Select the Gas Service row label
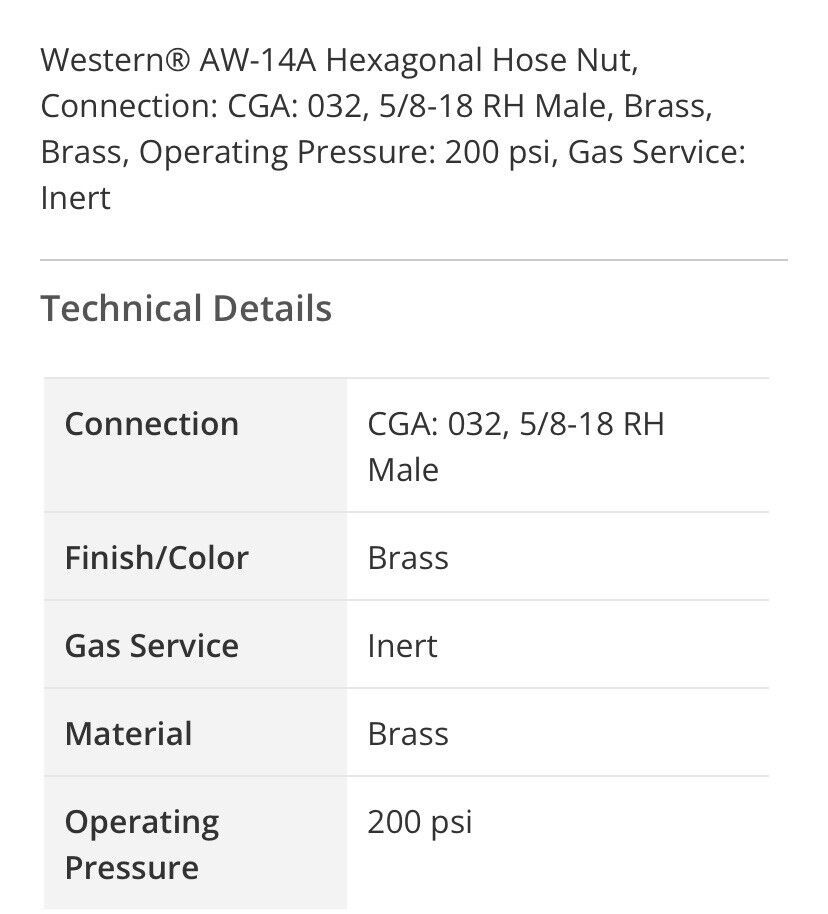The height and width of the screenshot is (914, 828). tap(152, 646)
